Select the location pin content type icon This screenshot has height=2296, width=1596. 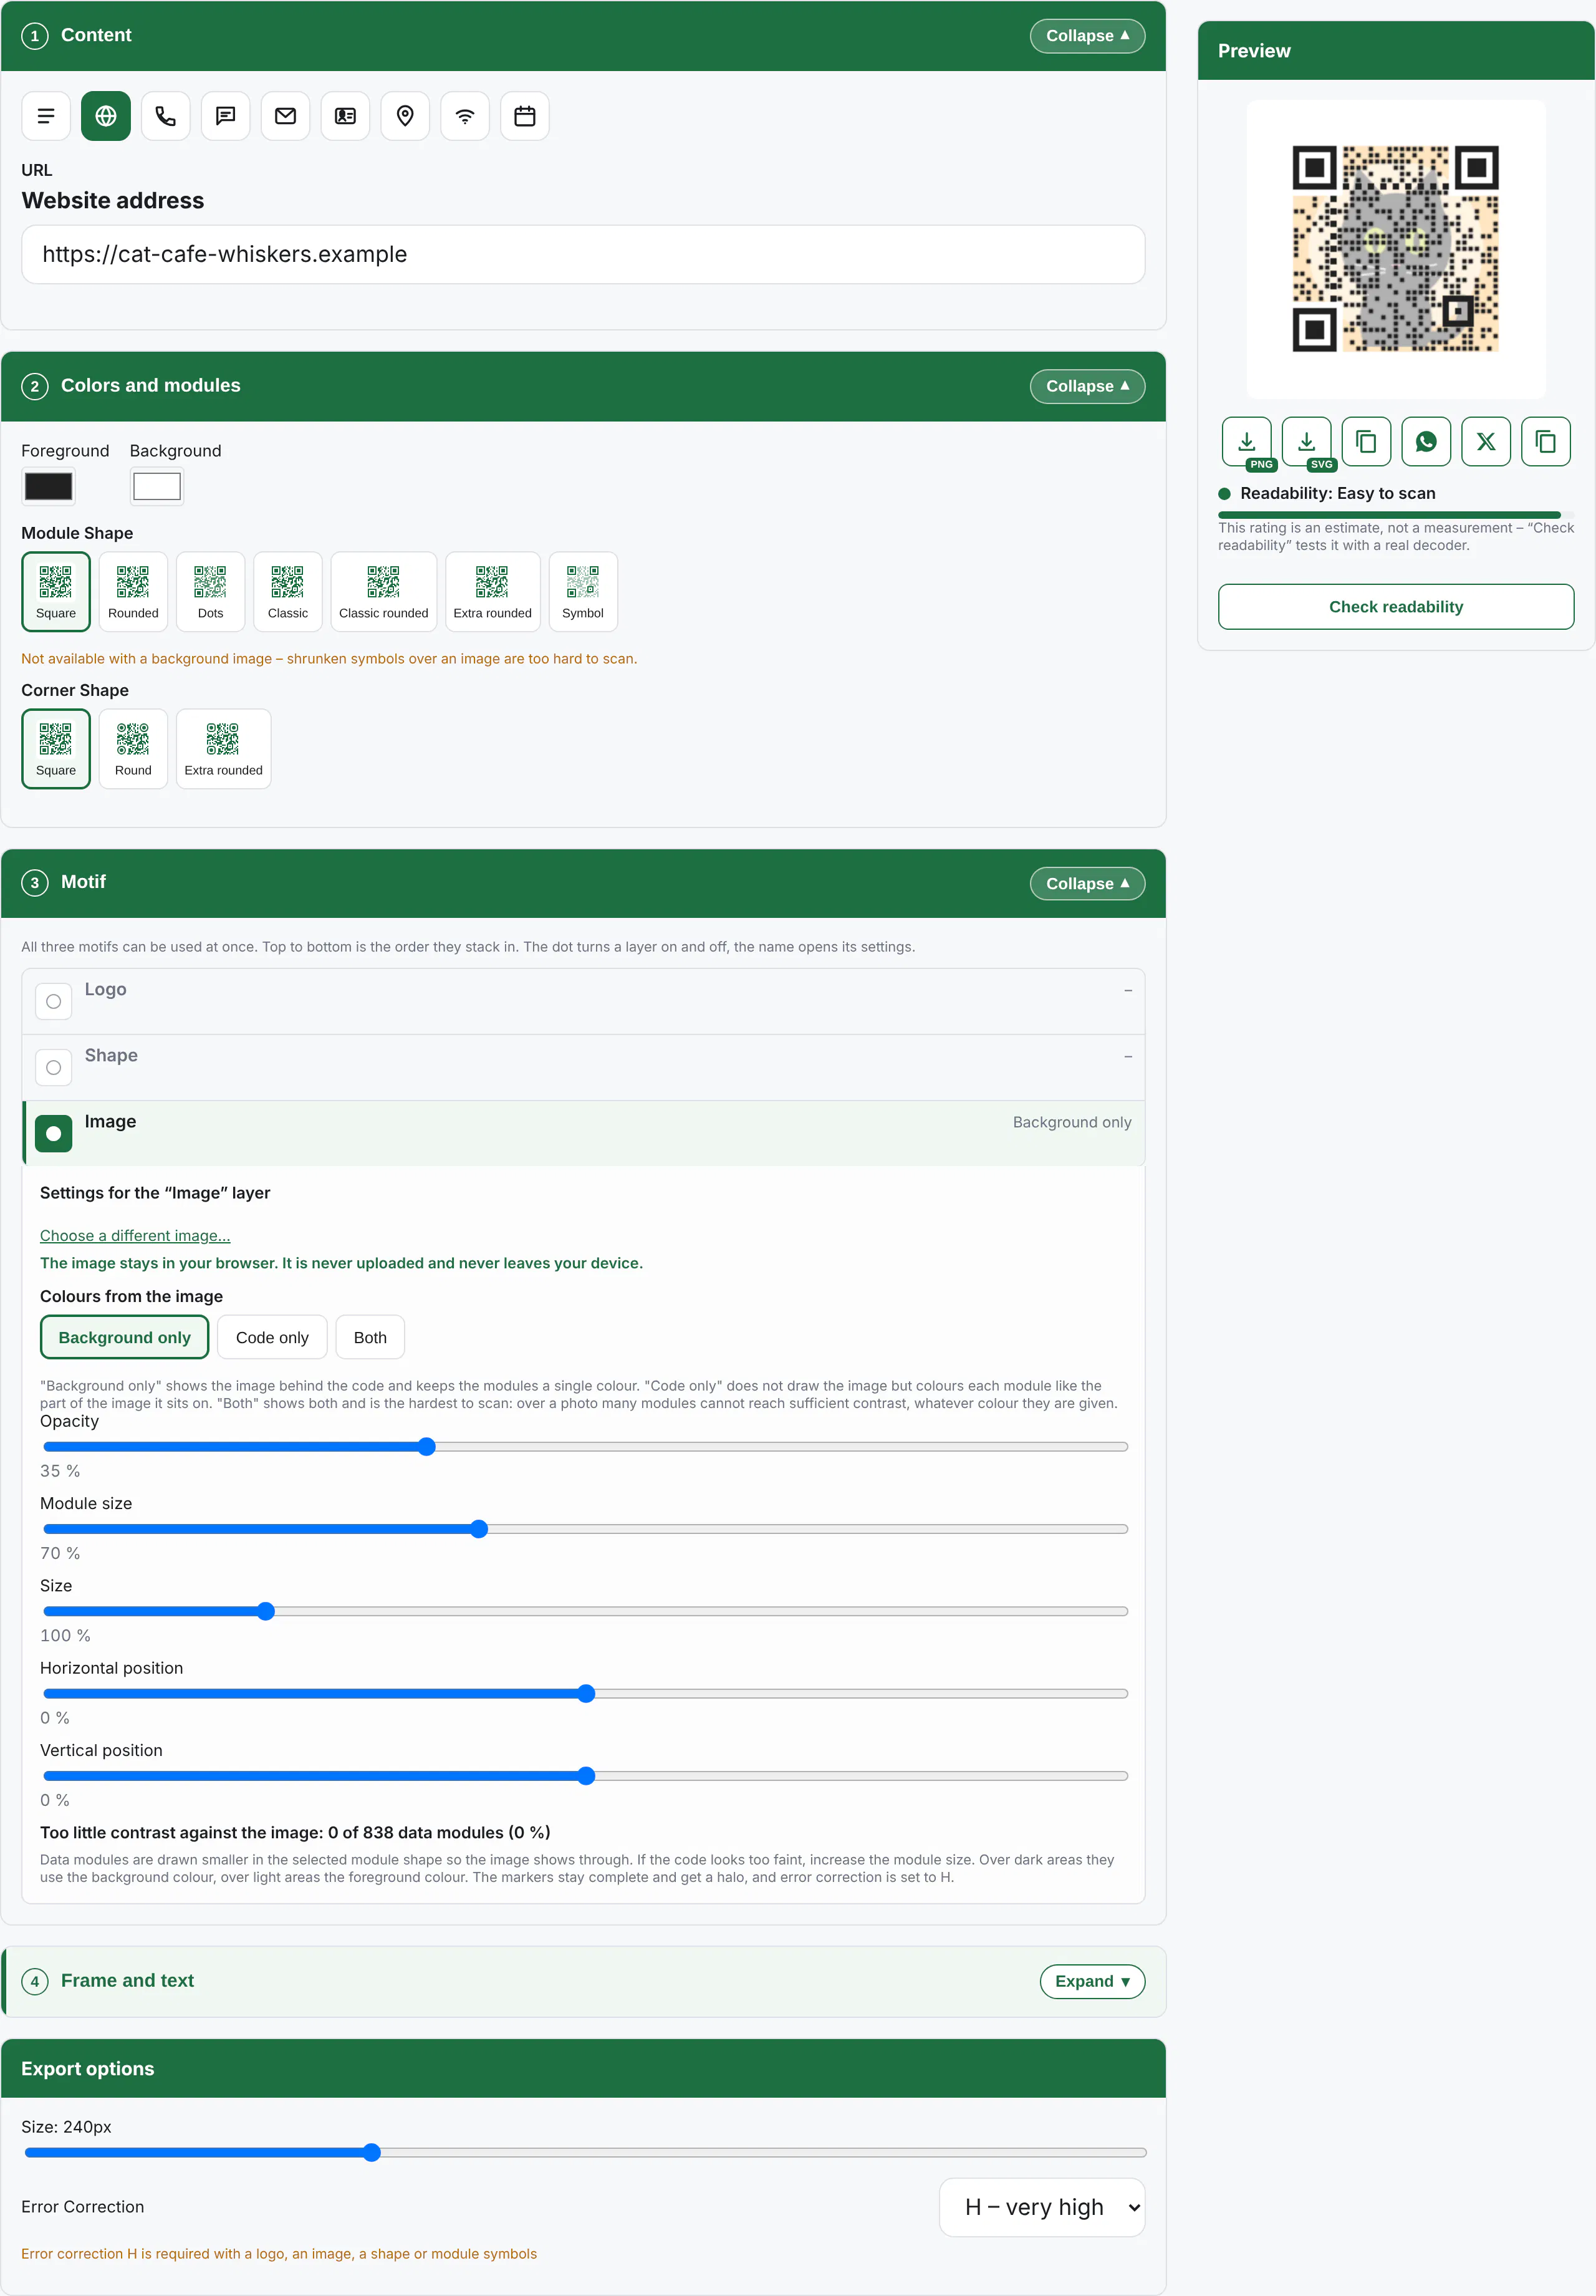click(x=405, y=116)
